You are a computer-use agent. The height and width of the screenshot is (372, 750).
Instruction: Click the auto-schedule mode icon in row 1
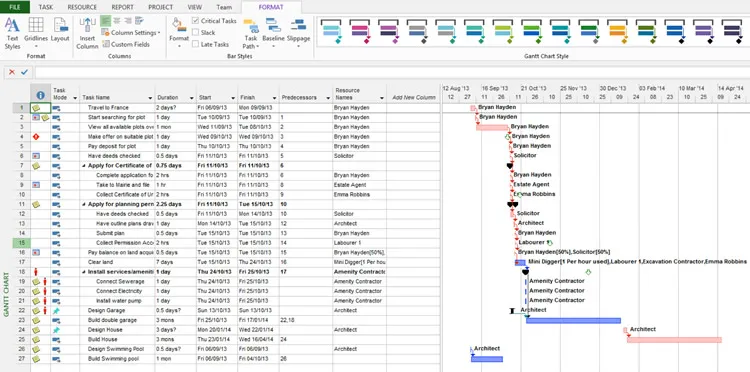pyautogui.click(x=56, y=108)
